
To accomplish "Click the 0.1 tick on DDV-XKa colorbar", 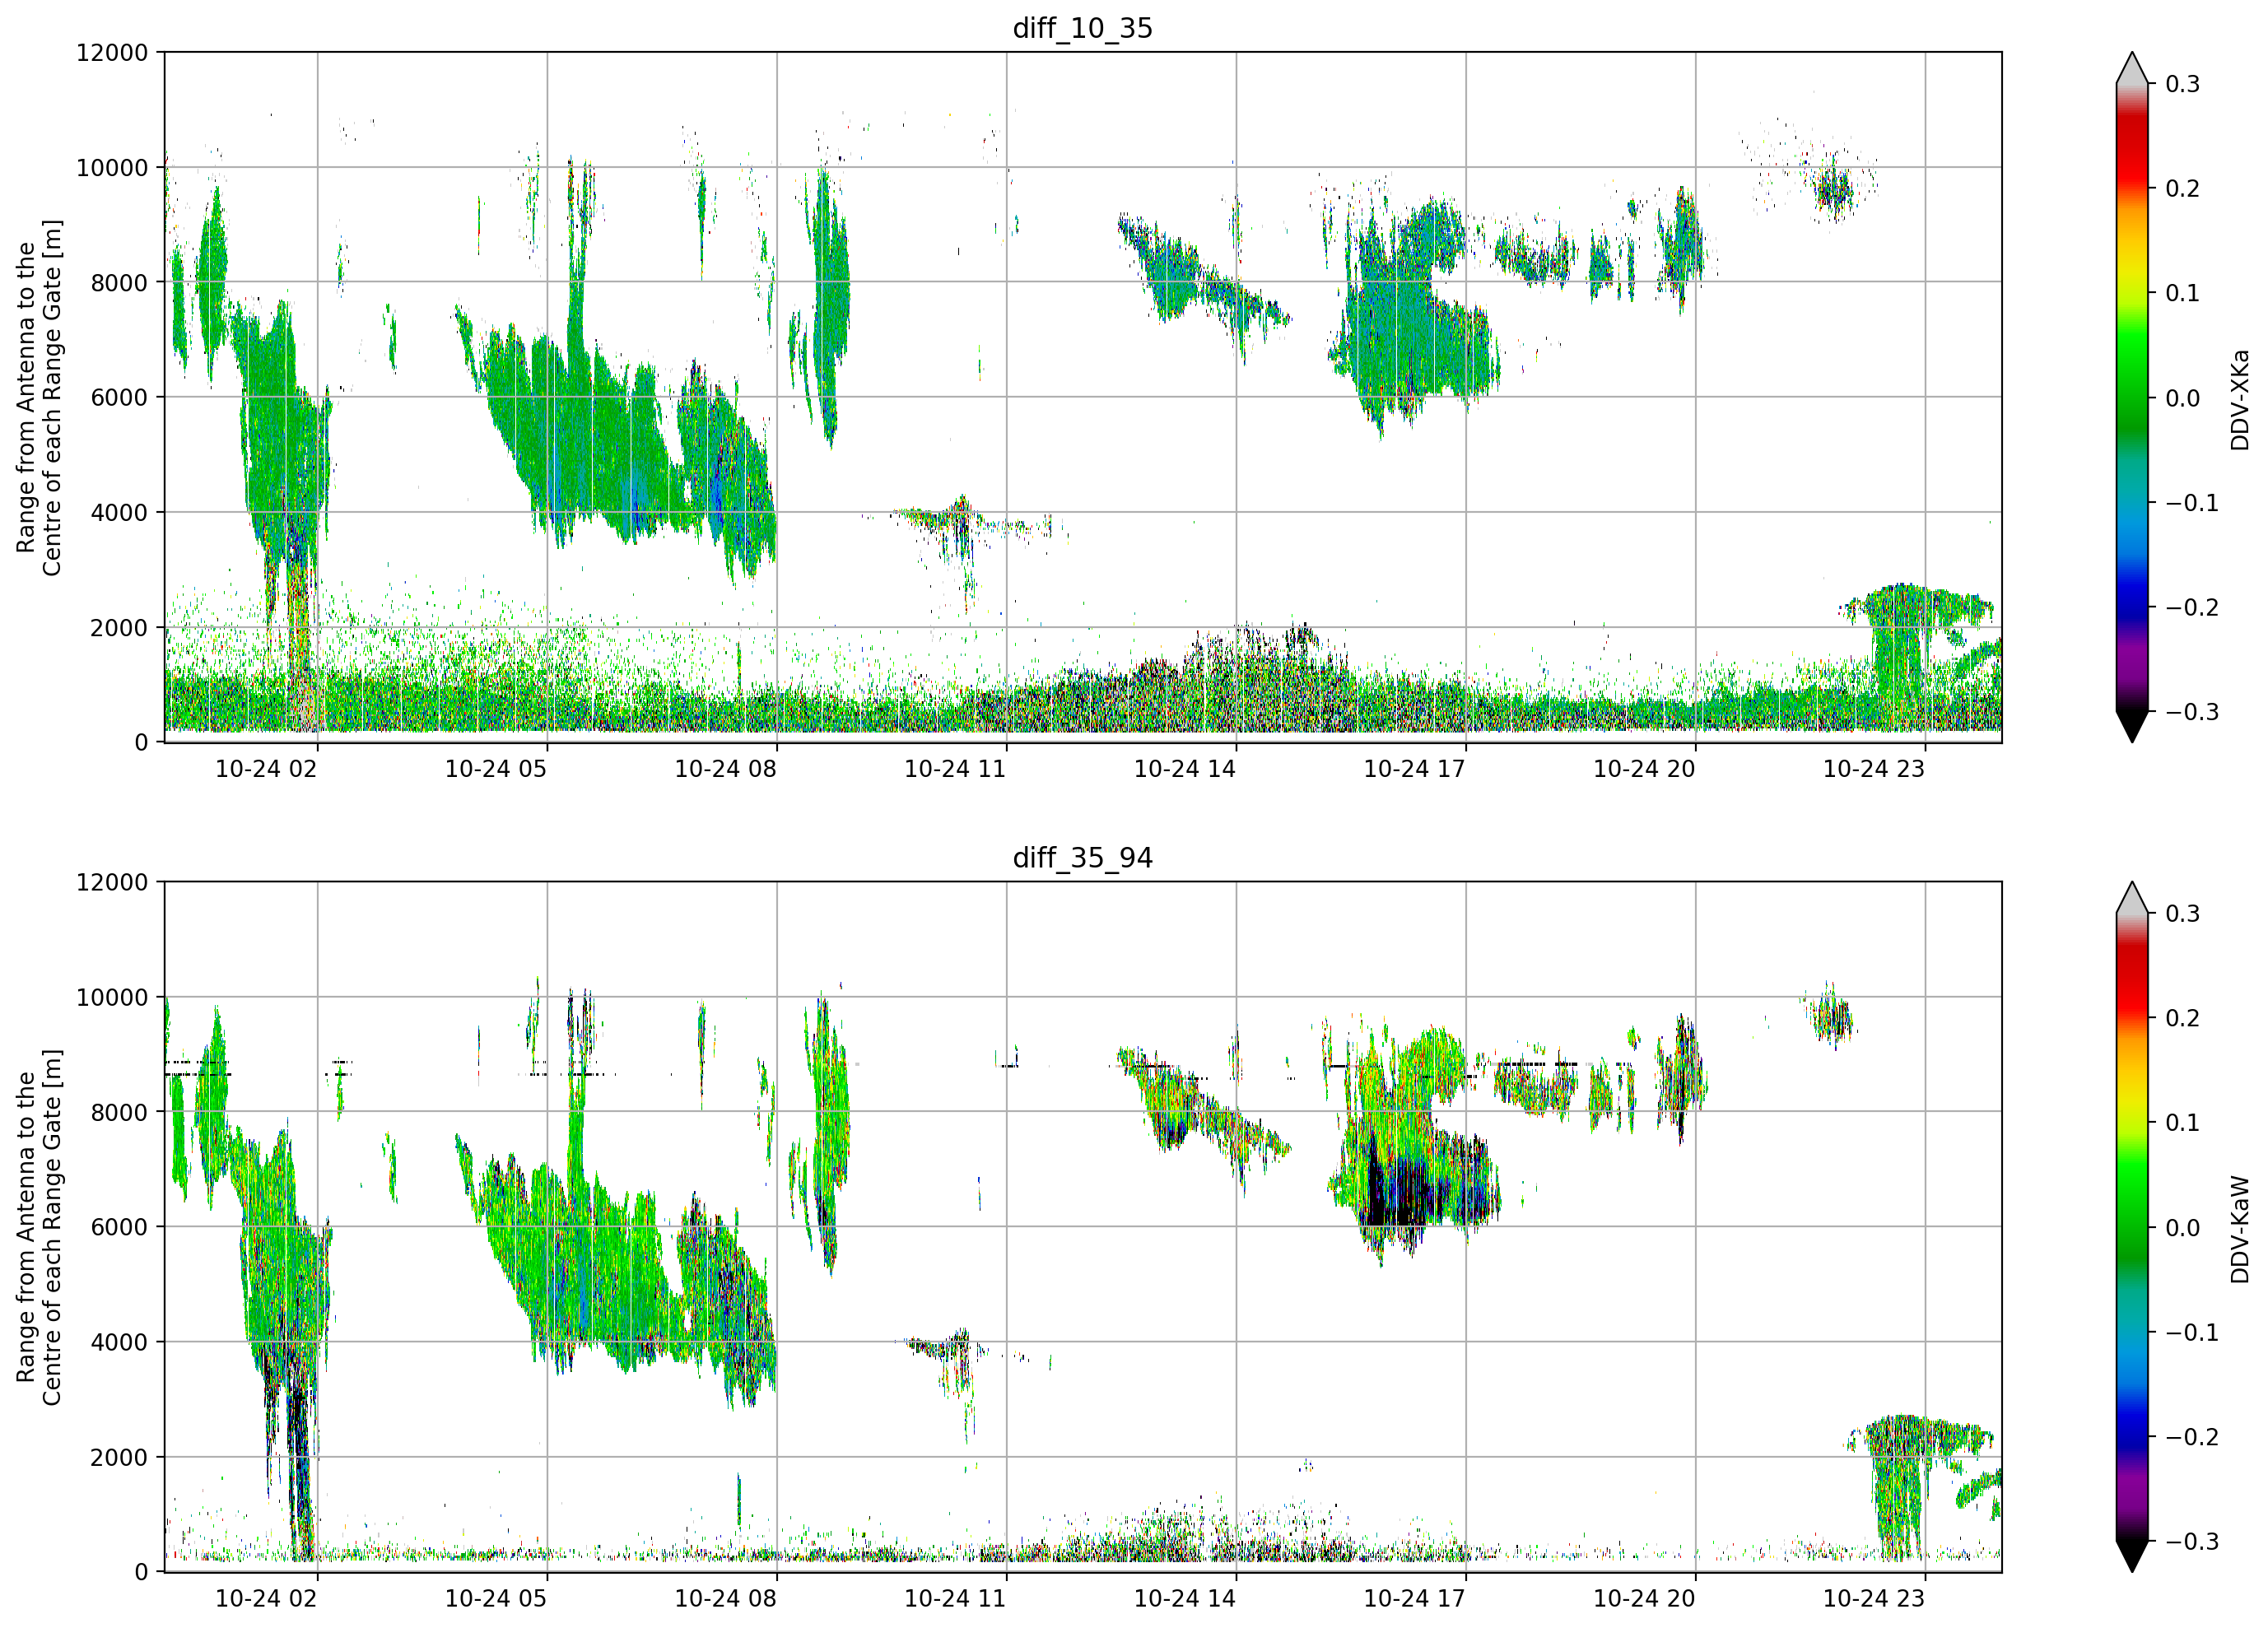I will coord(2182,293).
